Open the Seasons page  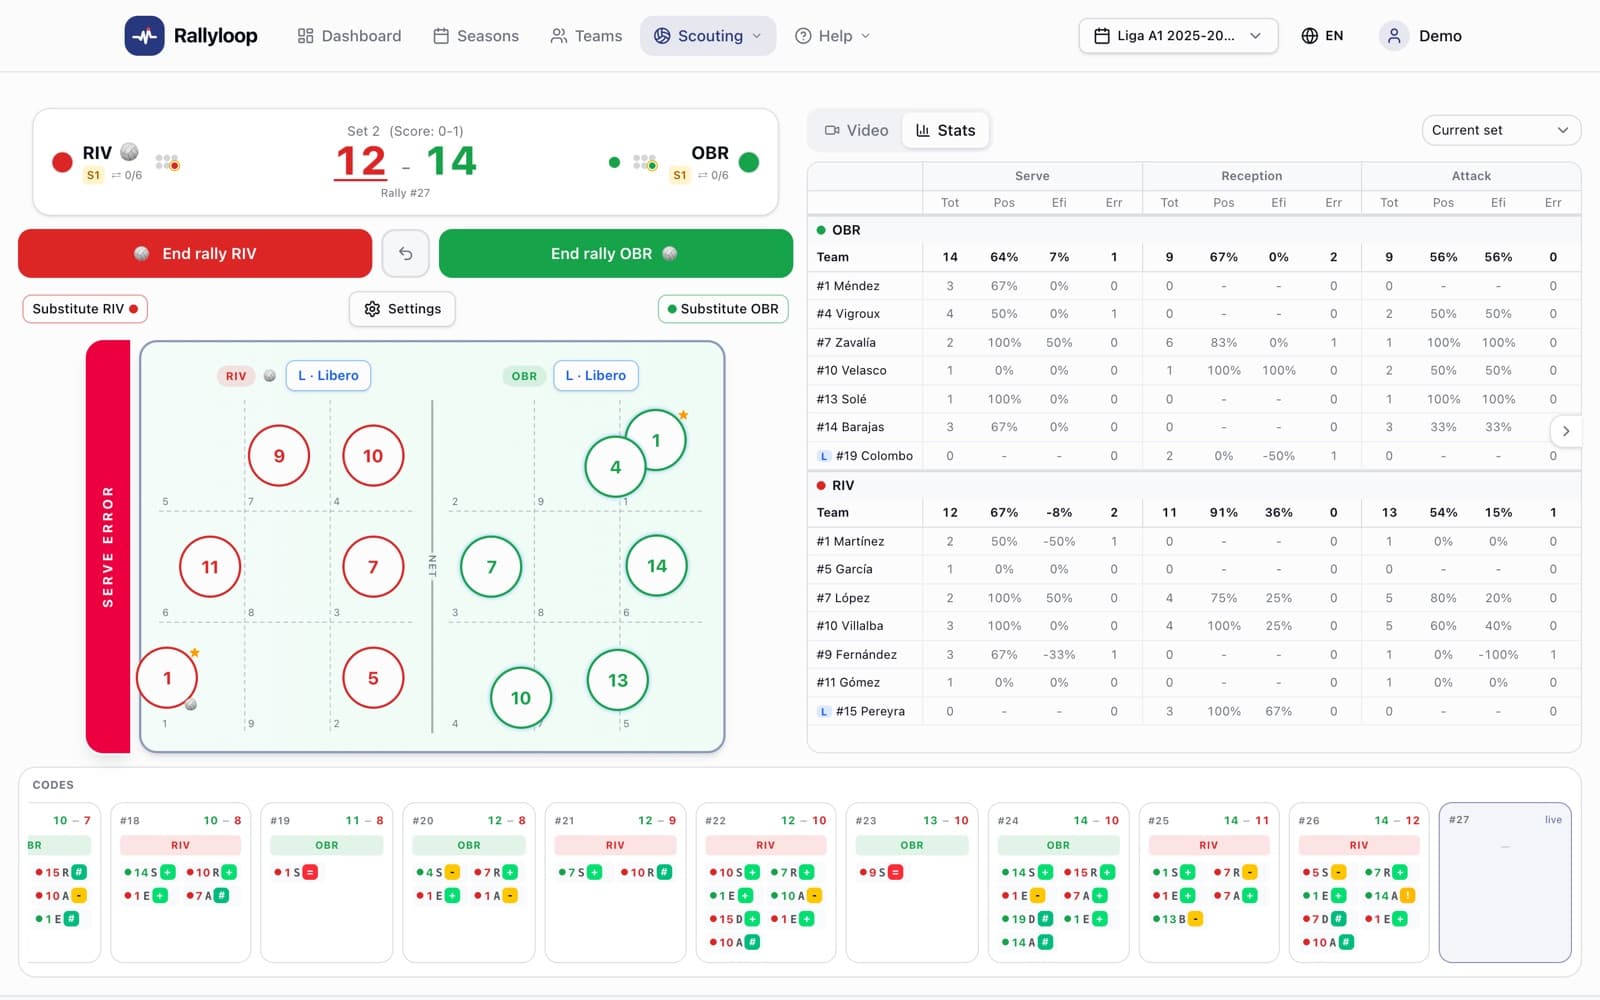476,36
